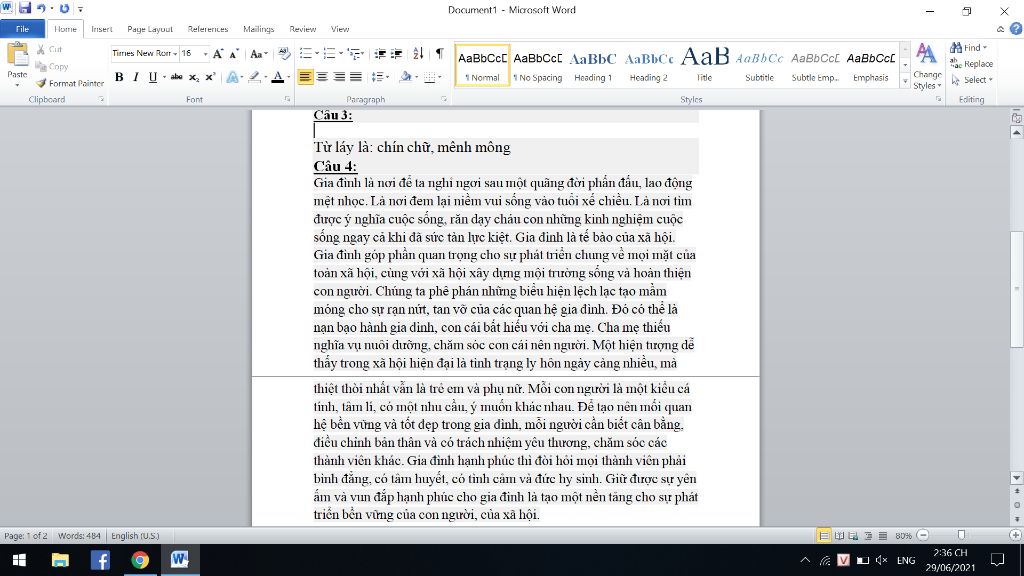Click English (U.S.) language indicator
This screenshot has width=1024, height=576.
(x=135, y=536)
